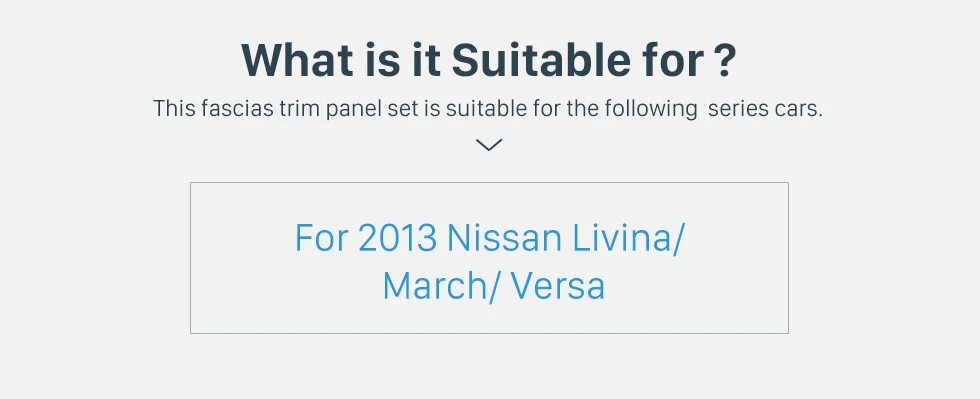Viewport: 980px width, 399px height.
Task: Click the word "Suitable" in the heading
Action: pyautogui.click(x=541, y=61)
